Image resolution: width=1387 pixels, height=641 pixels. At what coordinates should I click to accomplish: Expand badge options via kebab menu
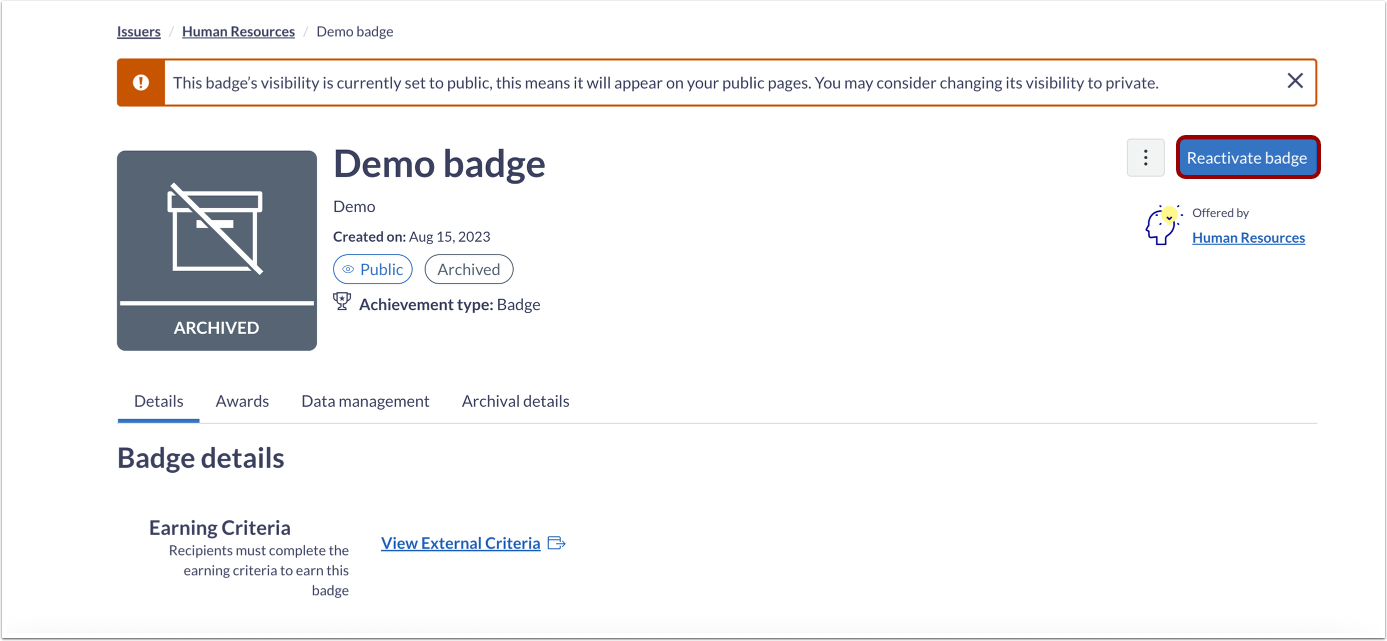pyautogui.click(x=1145, y=157)
